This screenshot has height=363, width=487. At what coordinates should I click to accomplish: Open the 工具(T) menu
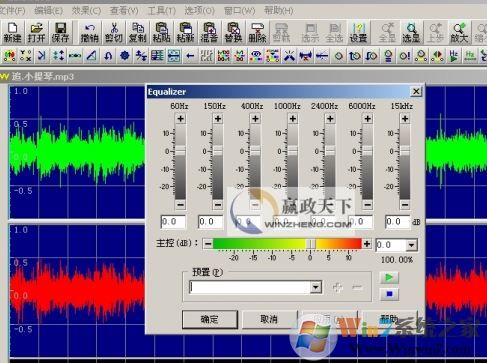[x=161, y=11]
